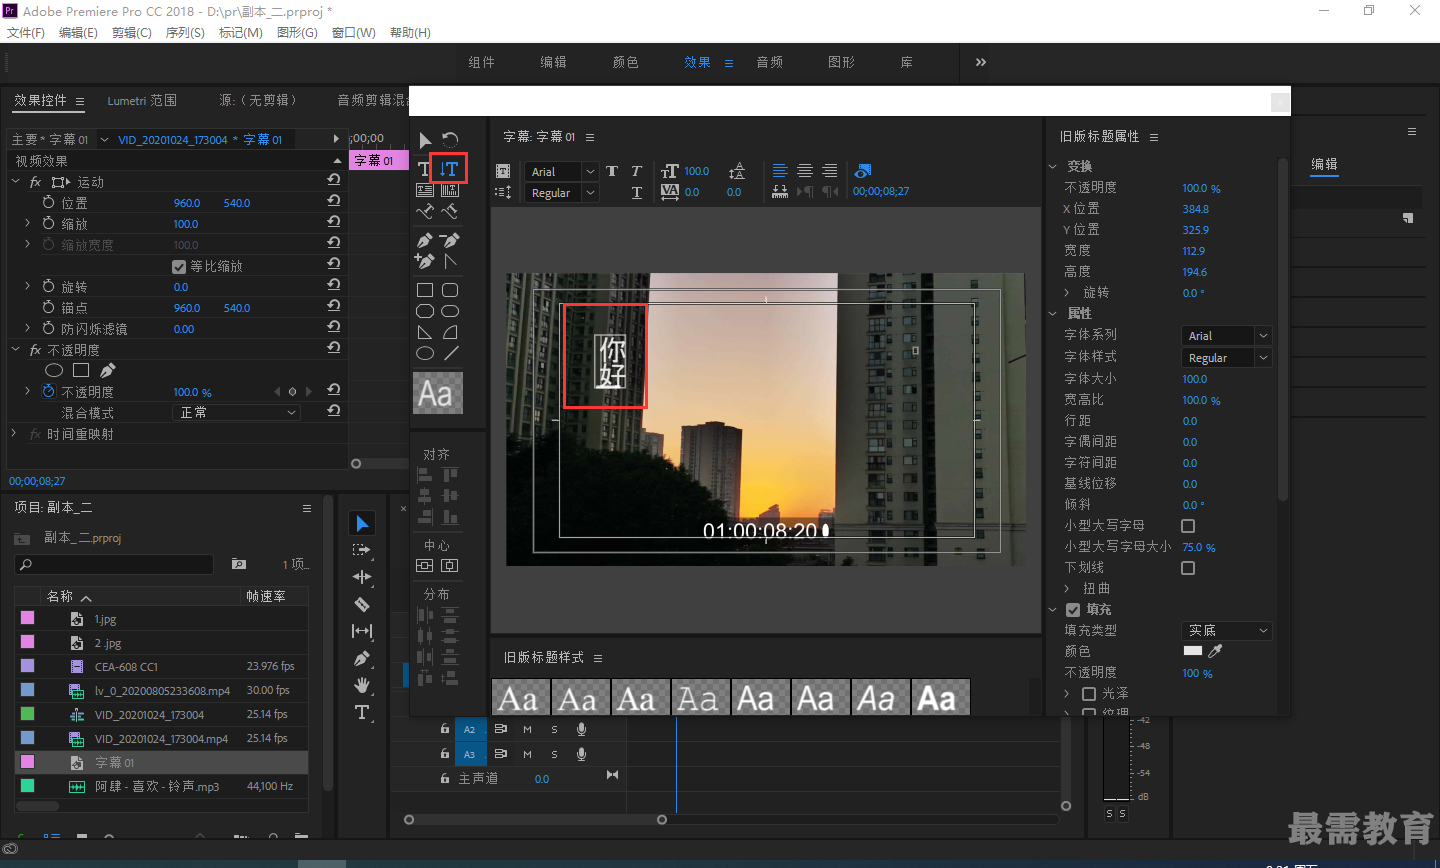The image size is (1440, 868).
Task: Toggle opacity animation stopwatch
Action: point(48,392)
